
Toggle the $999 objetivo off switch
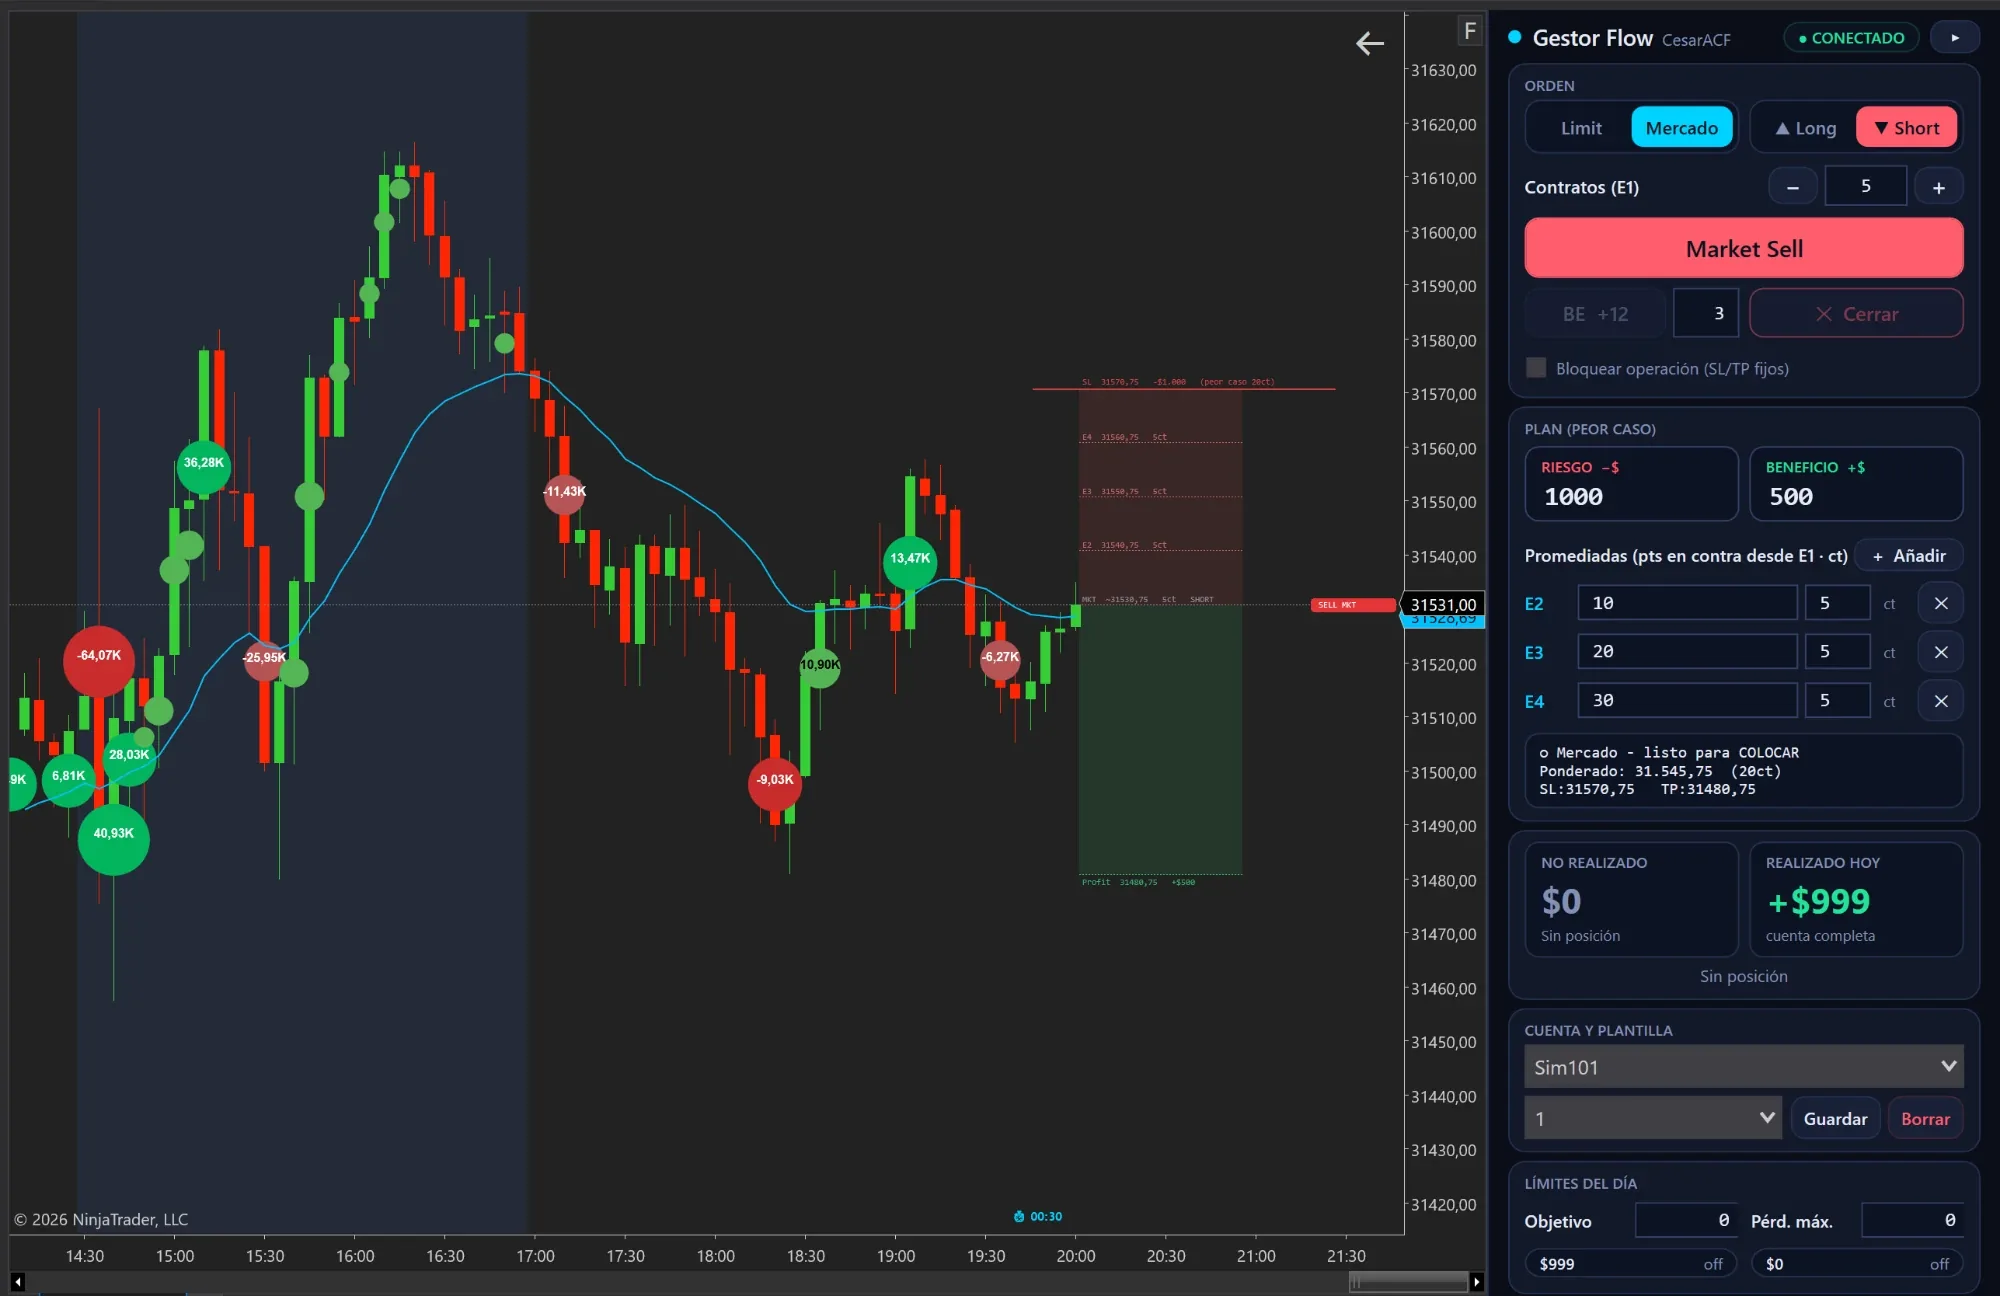(1631, 1264)
